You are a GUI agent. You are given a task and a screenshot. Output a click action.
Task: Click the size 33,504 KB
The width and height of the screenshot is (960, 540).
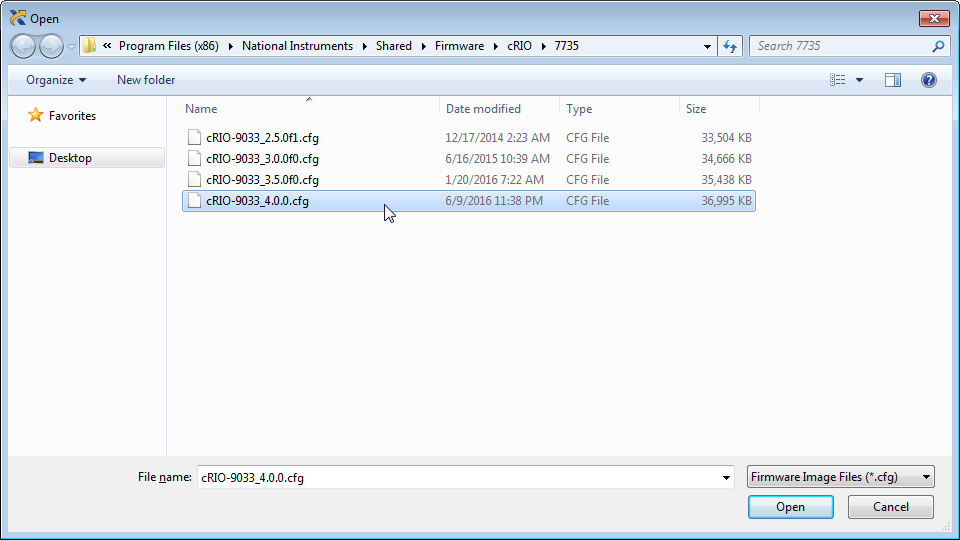click(726, 138)
